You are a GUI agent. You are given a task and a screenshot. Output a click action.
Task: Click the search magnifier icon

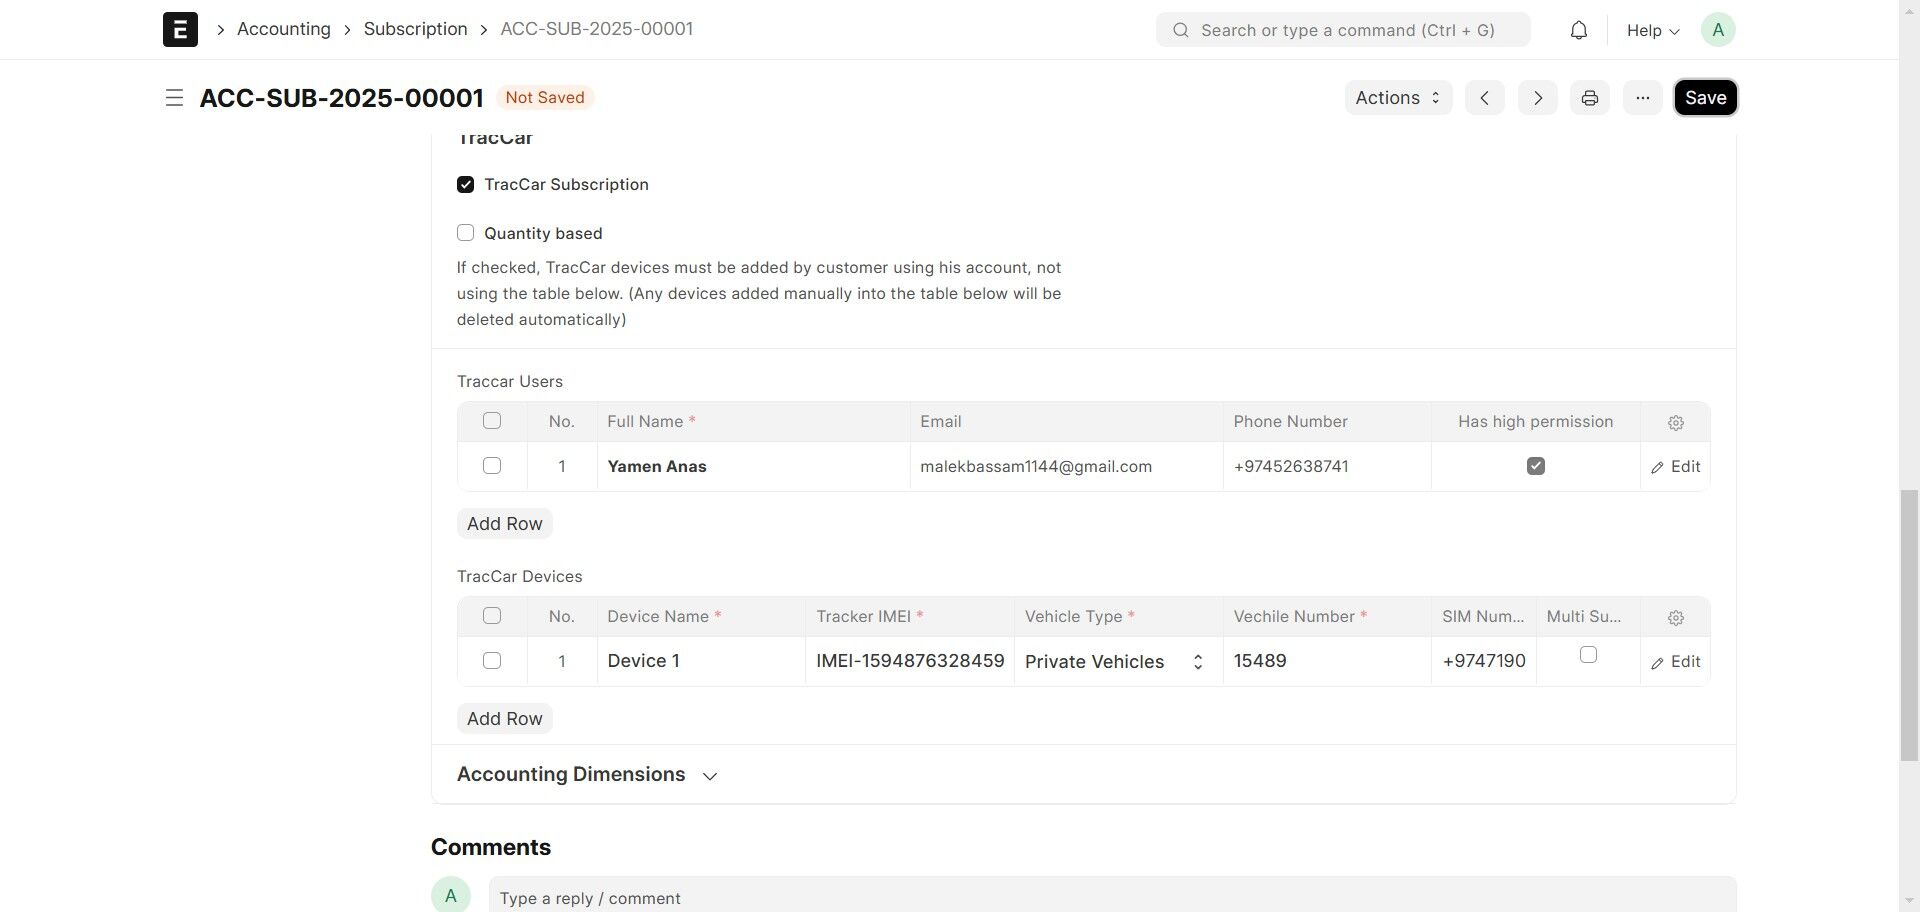(1181, 30)
